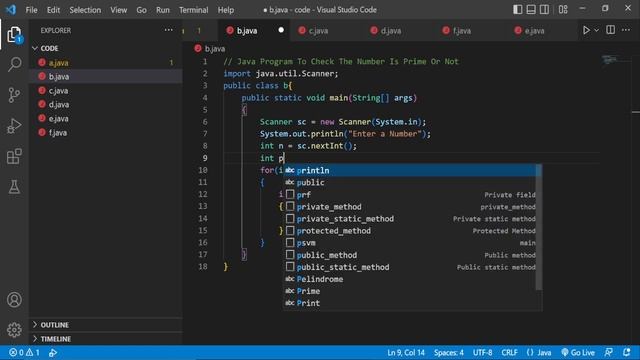Open the Accounts menu icon

(14, 300)
